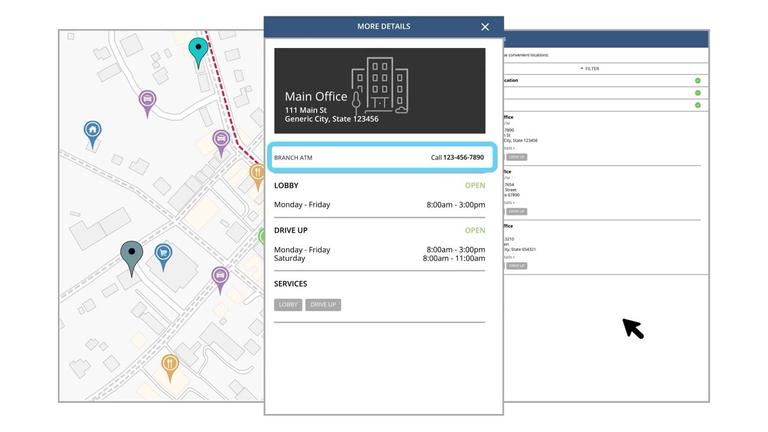The image size is (768, 432).
Task: Expand the FILTER section
Action: tap(590, 69)
